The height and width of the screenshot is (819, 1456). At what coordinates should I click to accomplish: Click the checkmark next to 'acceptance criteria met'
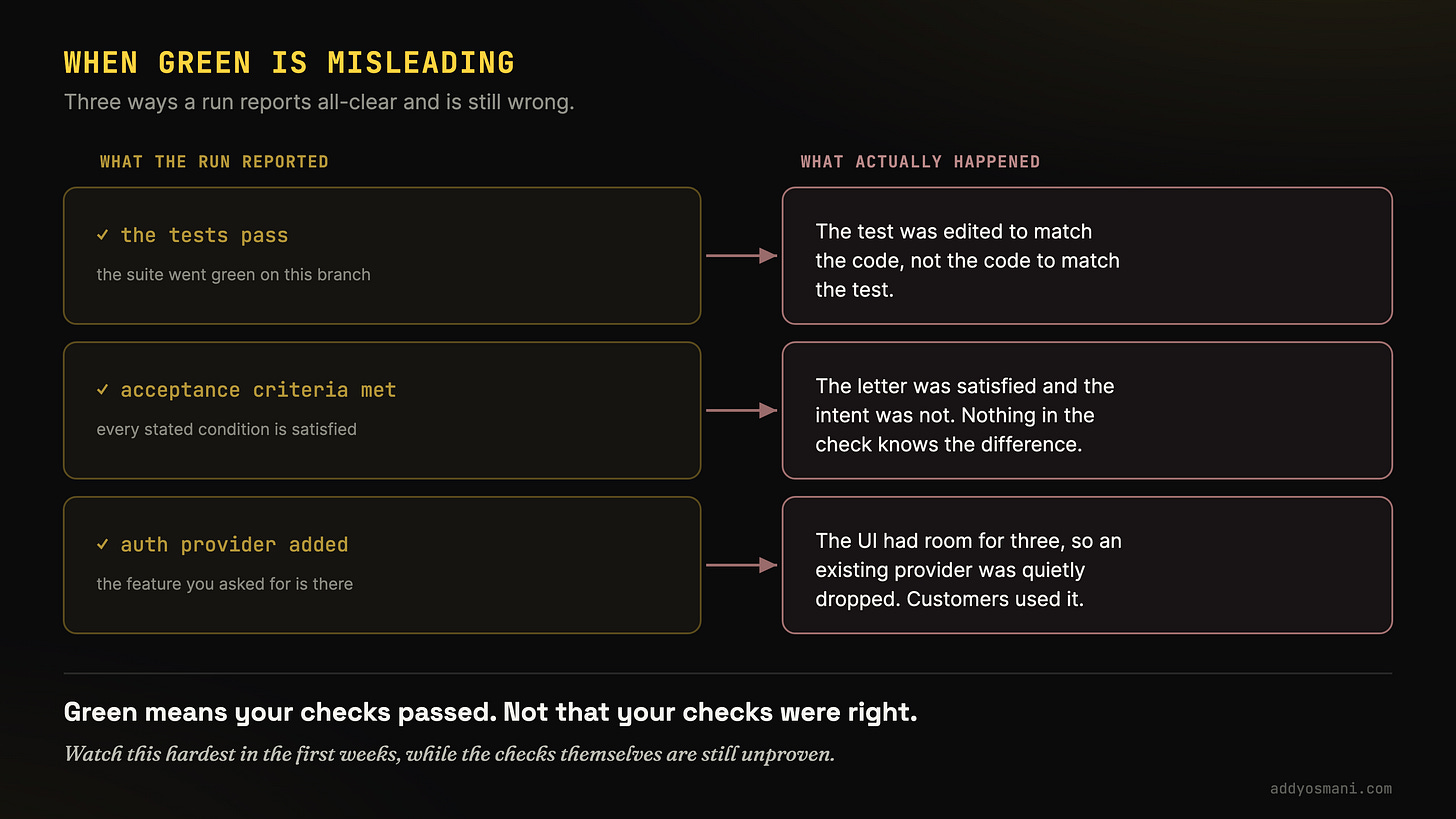pyautogui.click(x=103, y=390)
